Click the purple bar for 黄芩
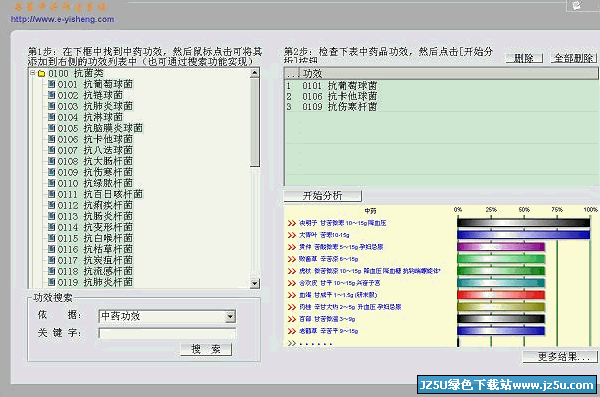The width and height of the screenshot is (600, 397). (501, 247)
